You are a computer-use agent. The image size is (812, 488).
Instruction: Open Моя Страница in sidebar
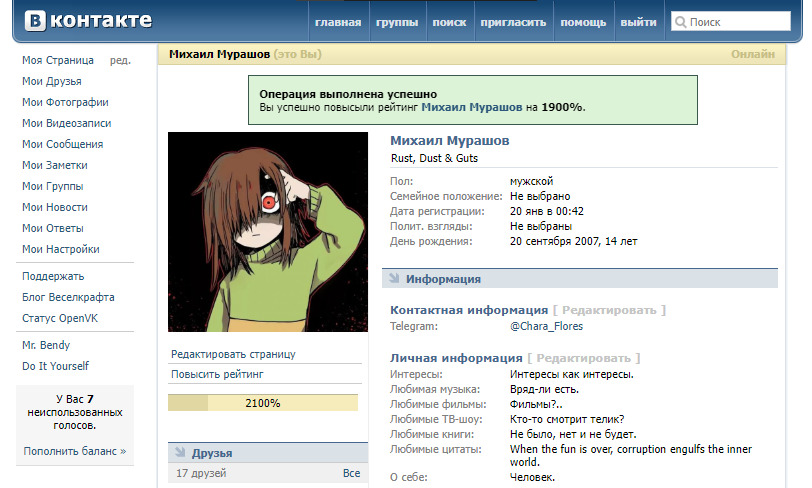point(58,60)
